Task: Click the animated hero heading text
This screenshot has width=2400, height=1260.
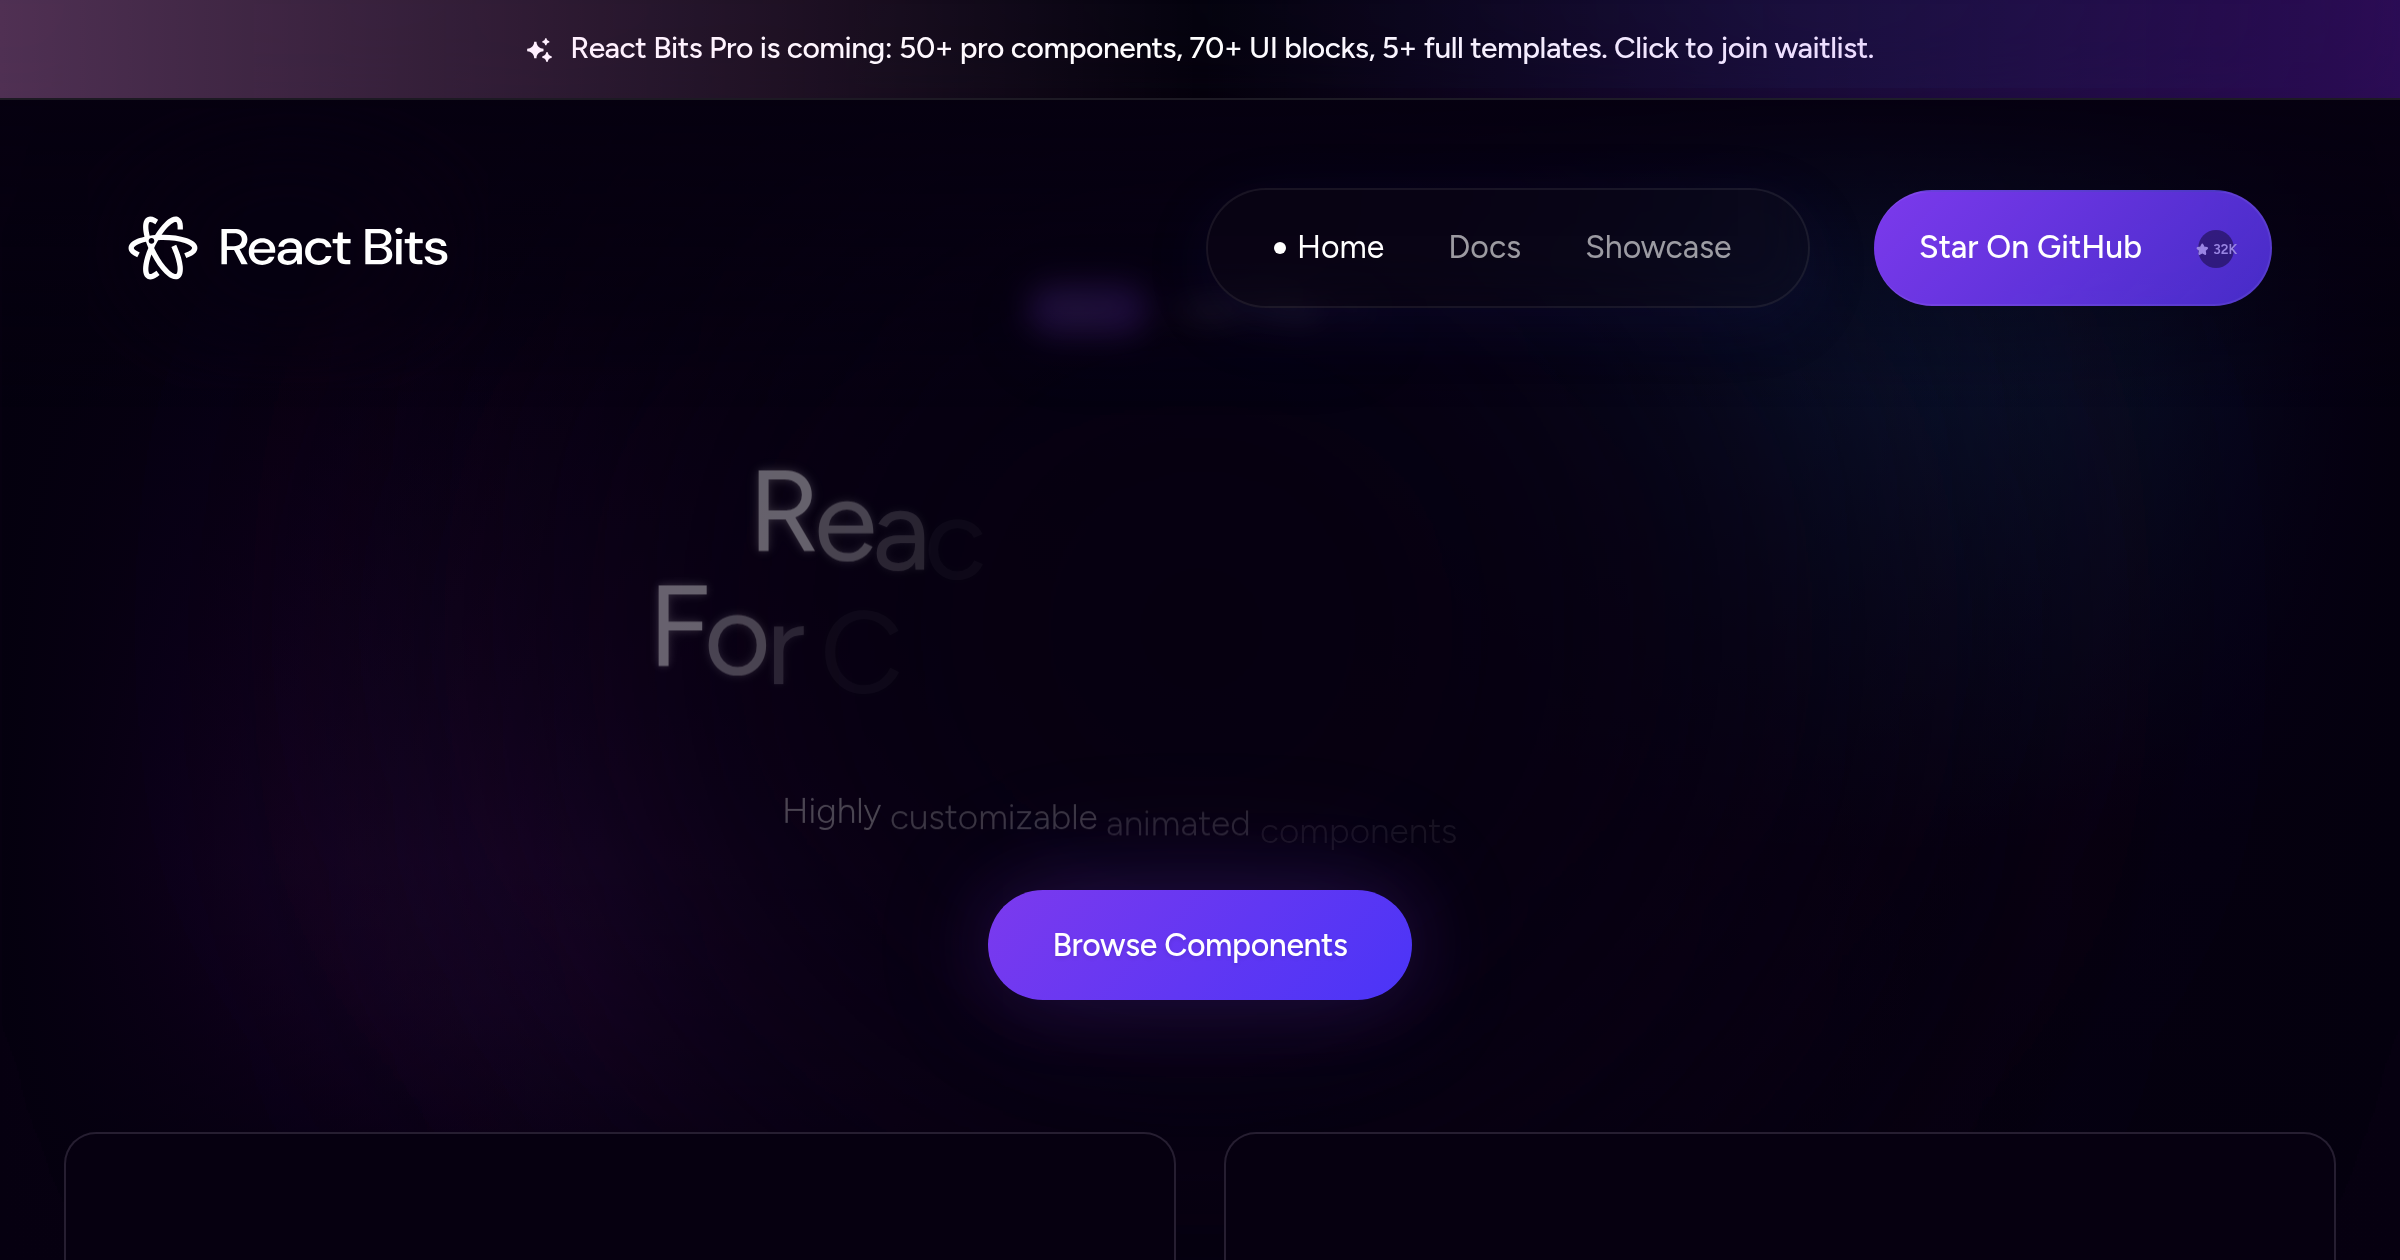Action: click(818, 580)
